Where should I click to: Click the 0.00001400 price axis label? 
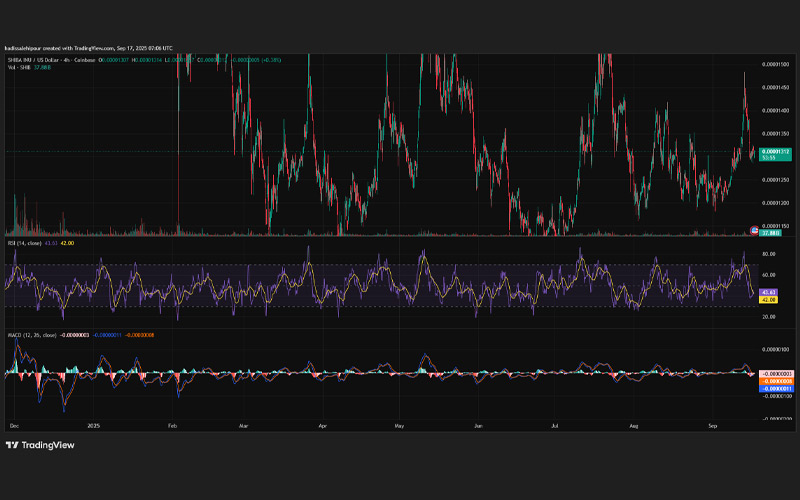pyautogui.click(x=775, y=111)
